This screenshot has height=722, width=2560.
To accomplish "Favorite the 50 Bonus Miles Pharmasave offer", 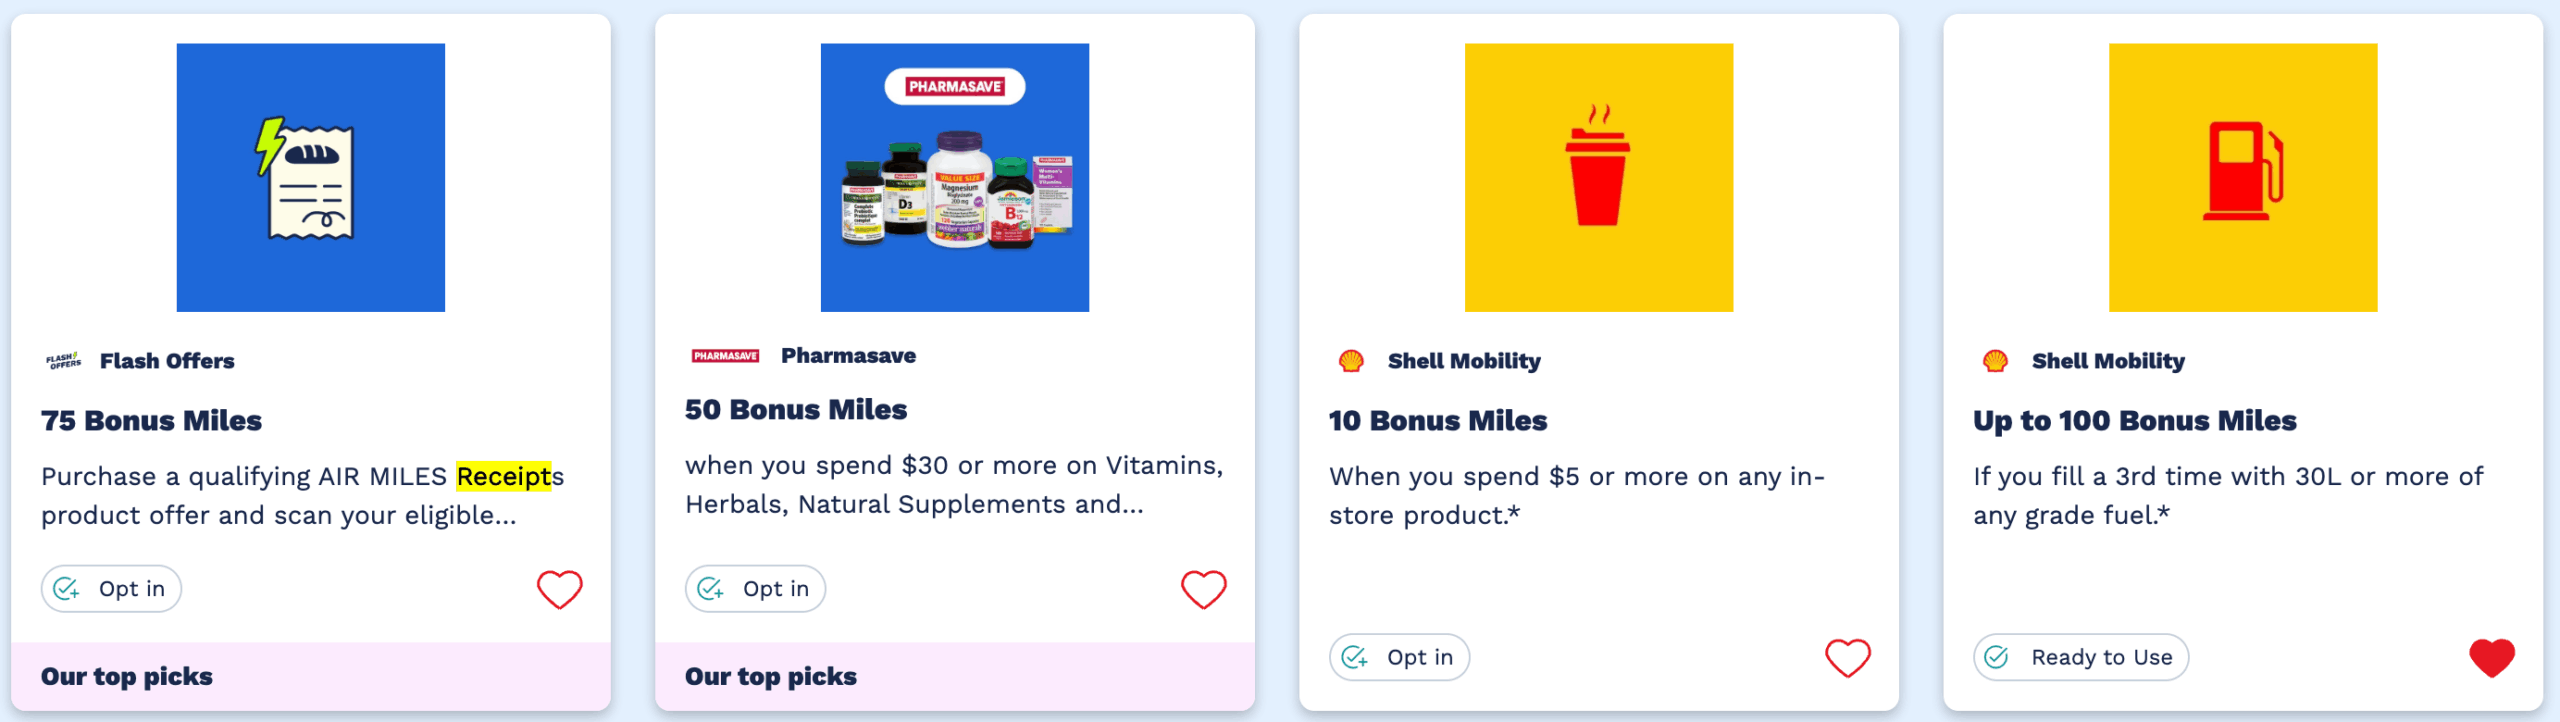I will (1204, 588).
